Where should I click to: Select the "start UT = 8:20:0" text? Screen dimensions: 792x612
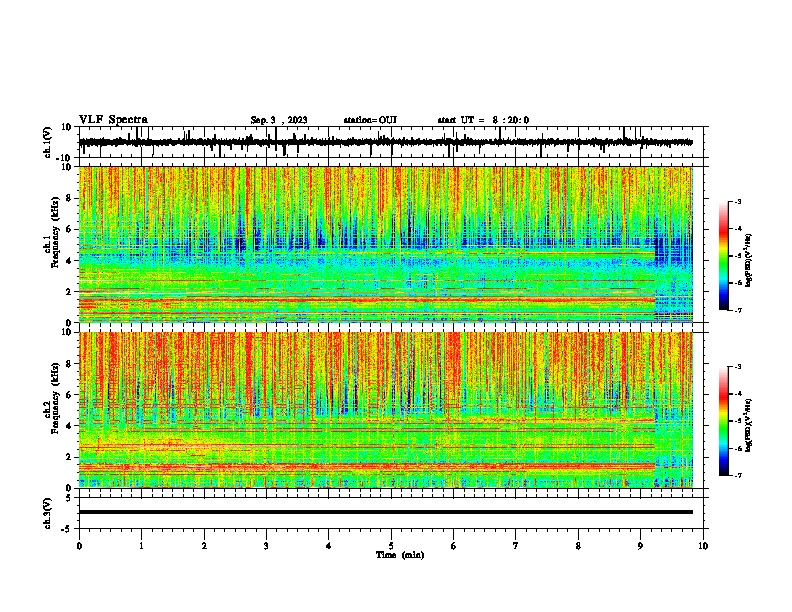tap(483, 120)
